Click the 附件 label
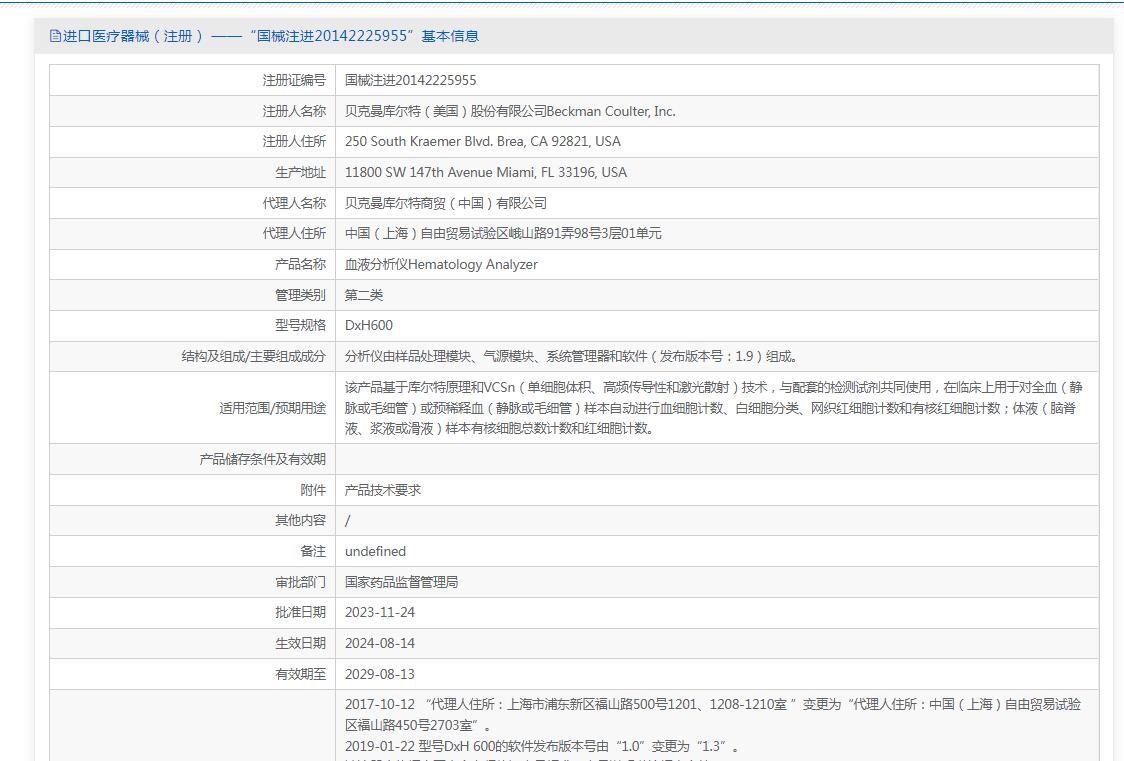Viewport: 1124px width, 761px height. (313, 490)
